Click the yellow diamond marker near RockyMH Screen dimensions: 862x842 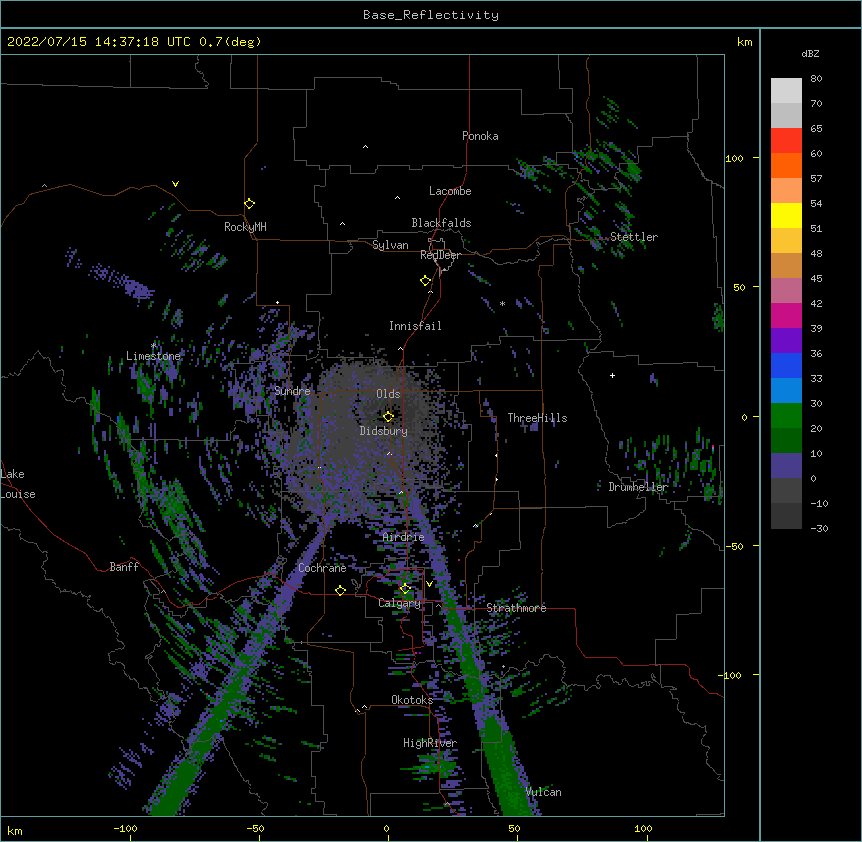click(x=250, y=204)
